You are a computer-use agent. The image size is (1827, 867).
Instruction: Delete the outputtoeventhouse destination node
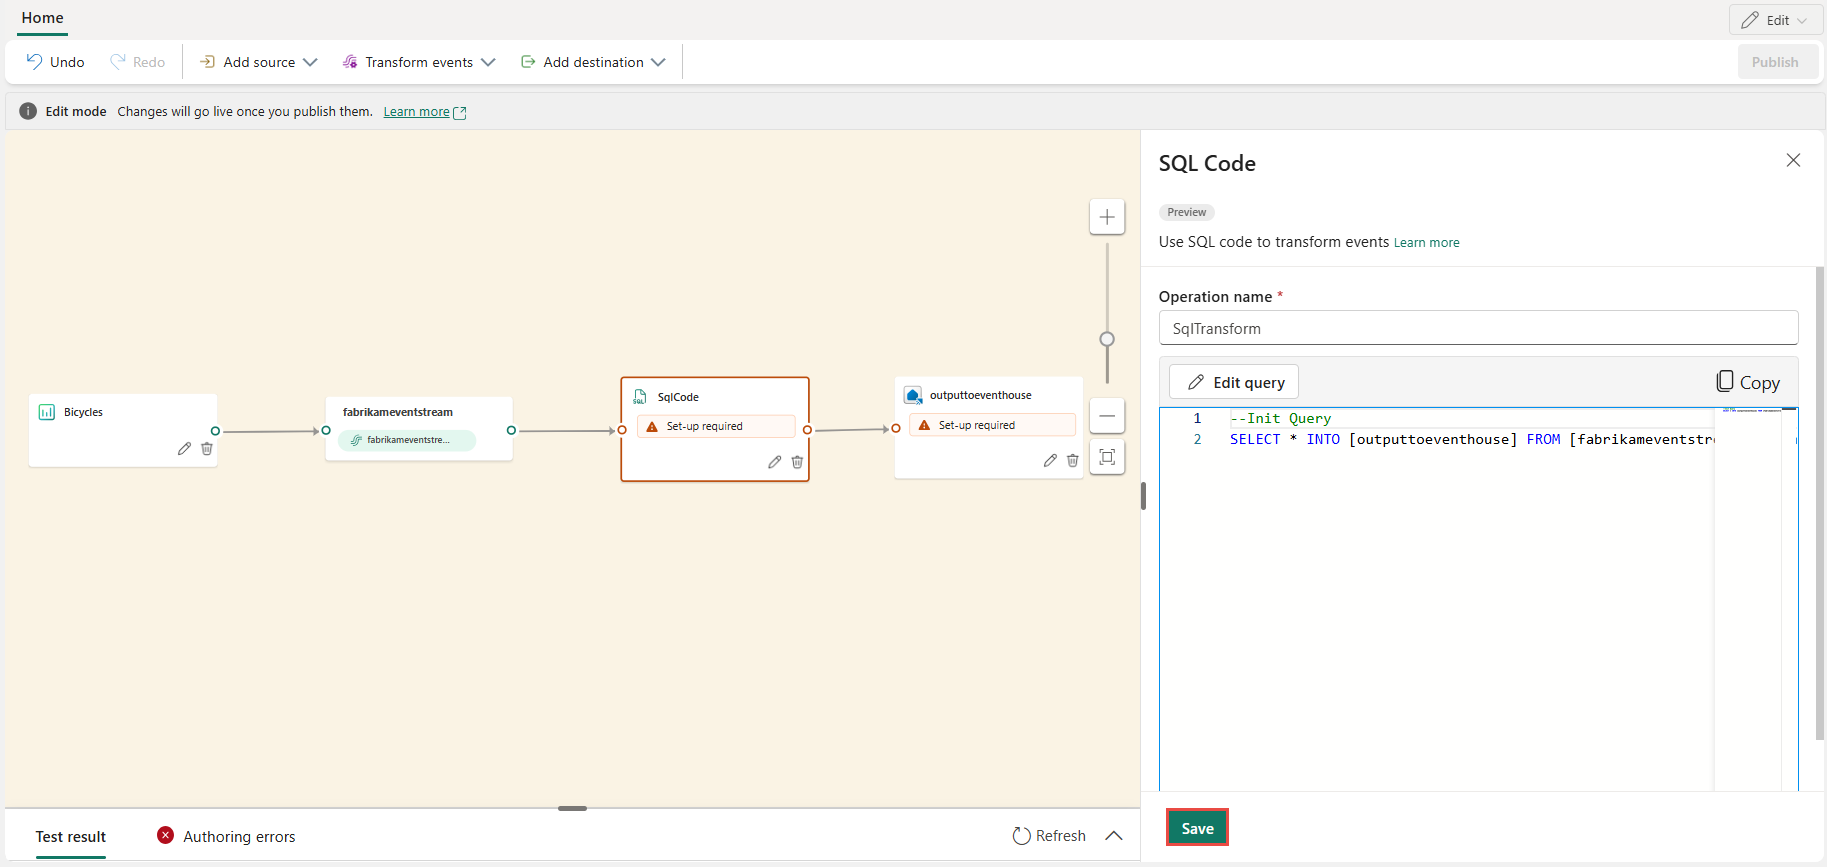point(1073,460)
